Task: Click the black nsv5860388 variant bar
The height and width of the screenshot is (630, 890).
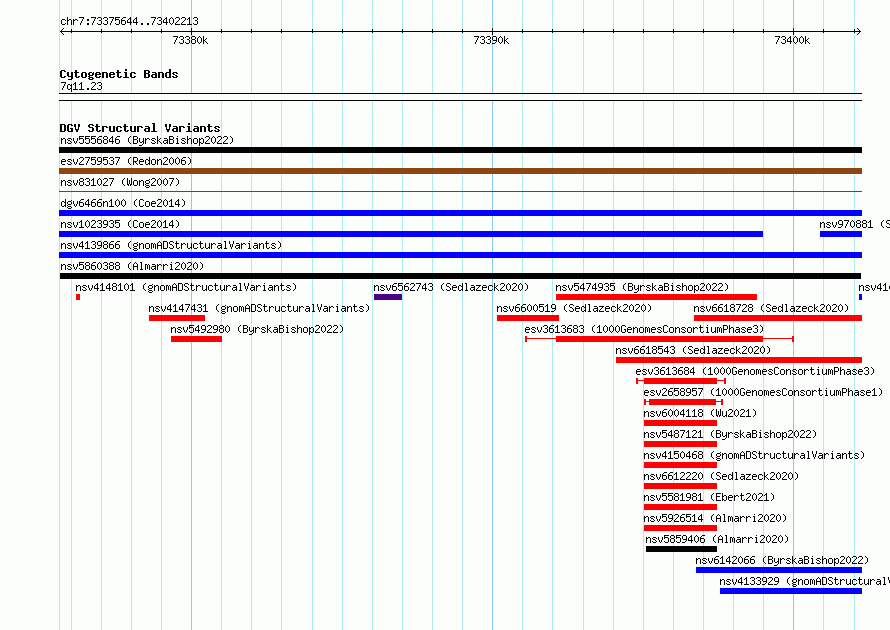Action: (x=460, y=276)
